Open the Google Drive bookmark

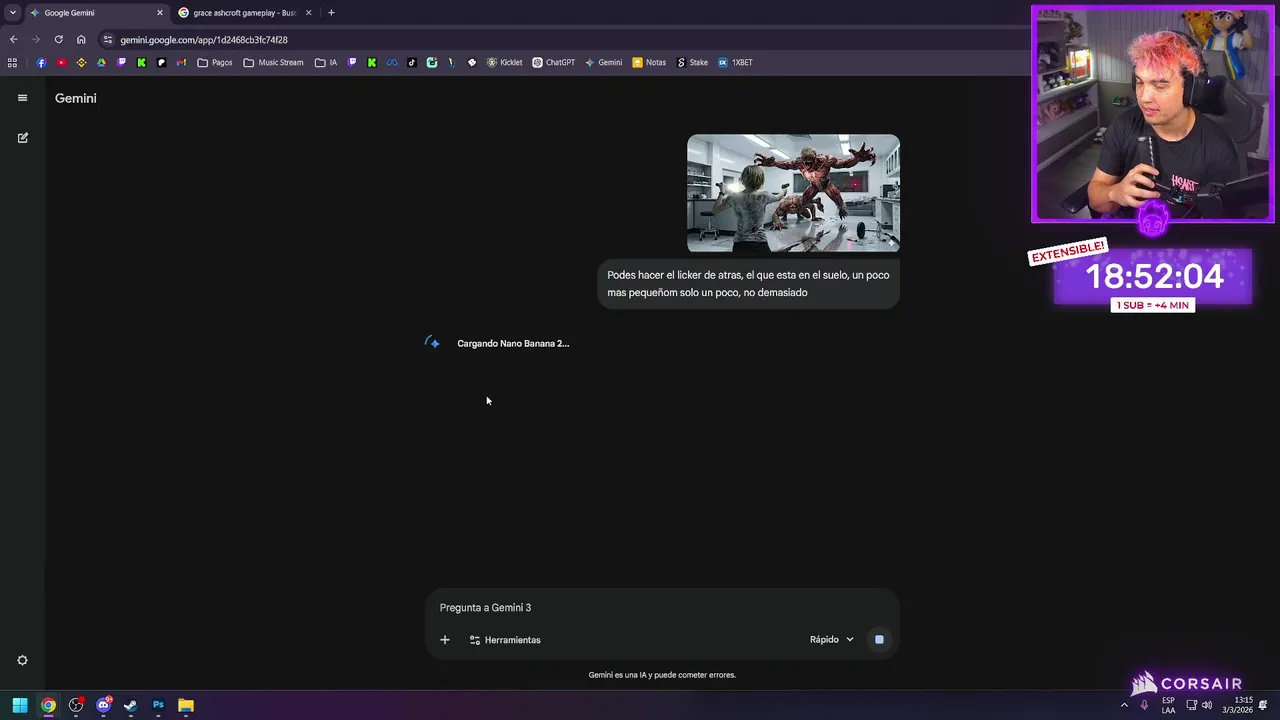coord(101,62)
